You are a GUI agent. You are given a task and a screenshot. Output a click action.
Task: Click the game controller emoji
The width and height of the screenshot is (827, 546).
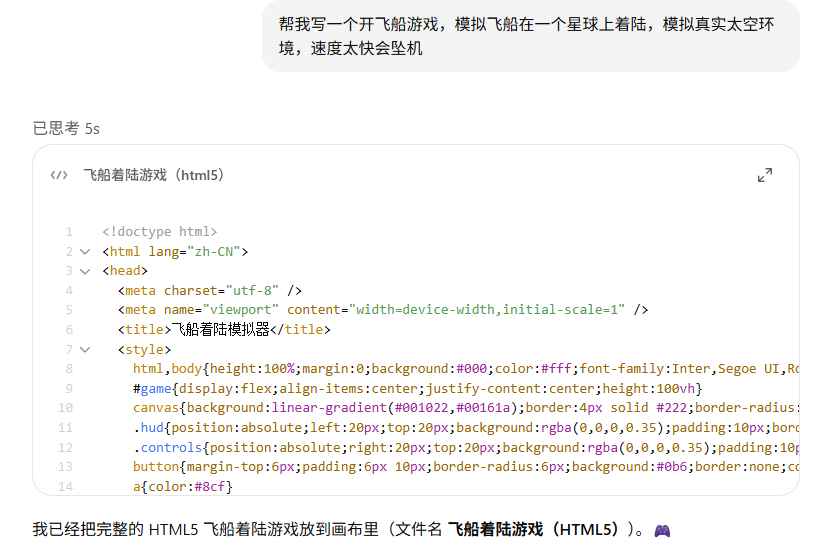[x=662, y=531]
